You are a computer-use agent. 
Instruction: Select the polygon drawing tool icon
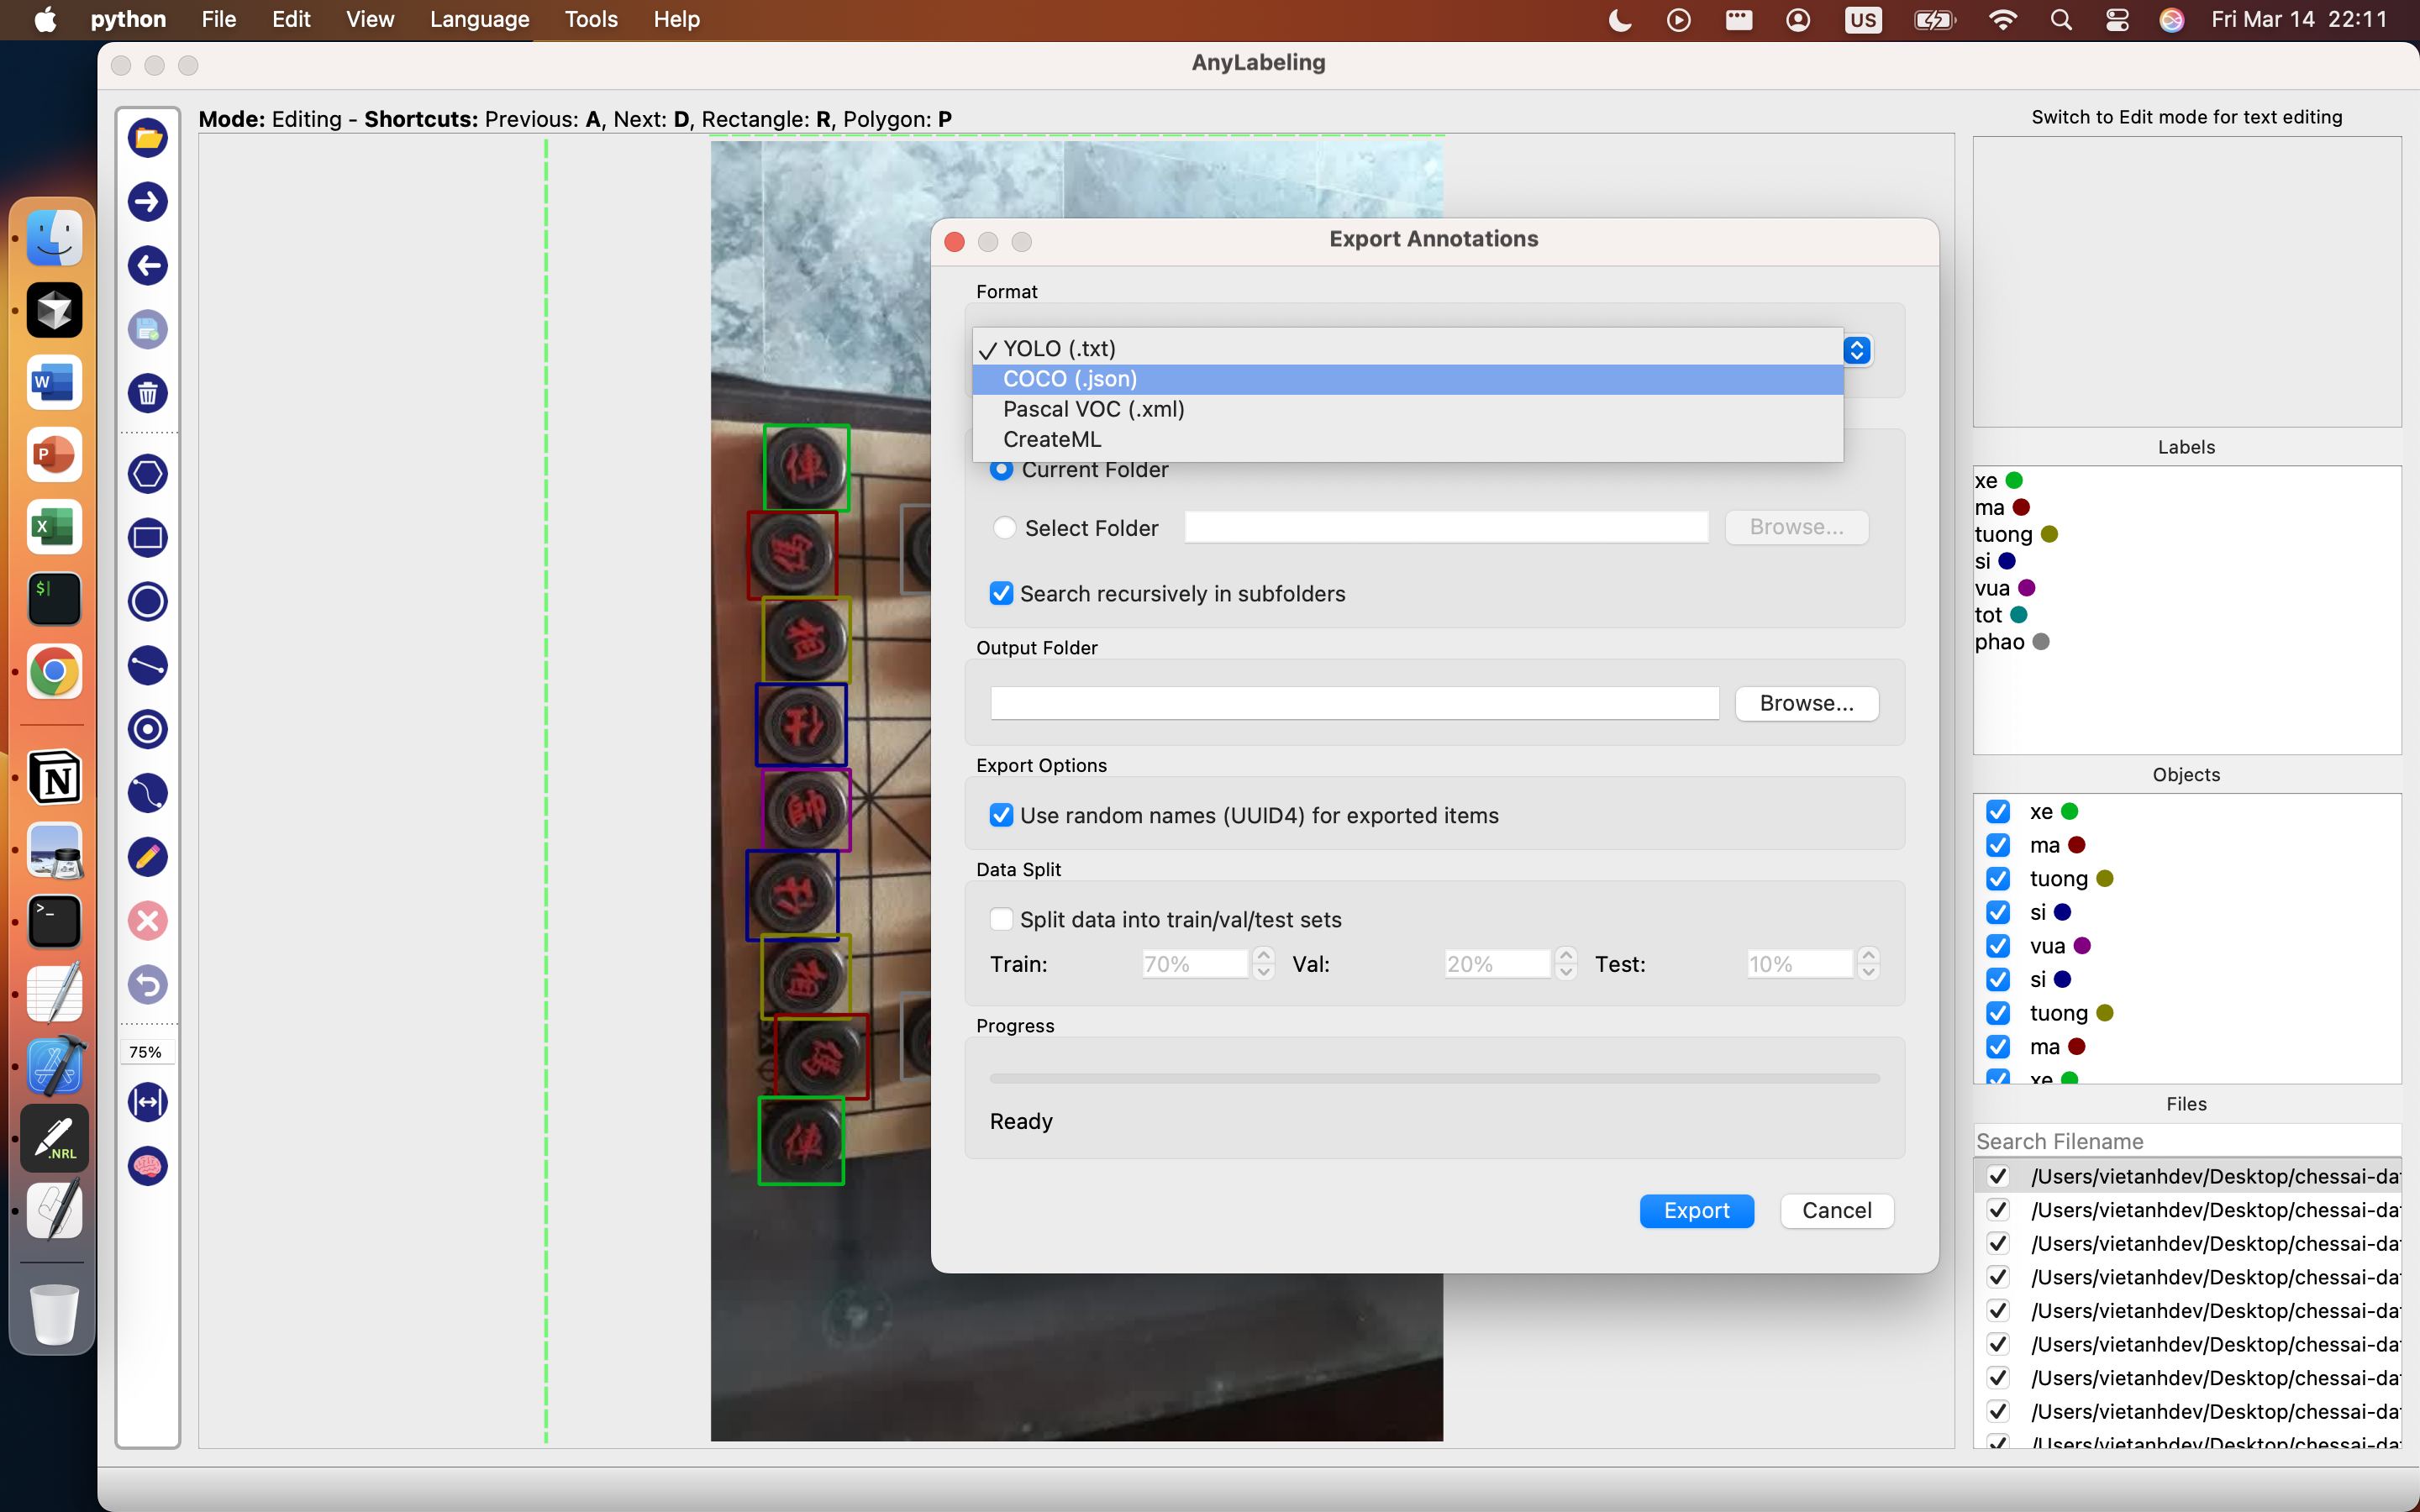click(148, 474)
